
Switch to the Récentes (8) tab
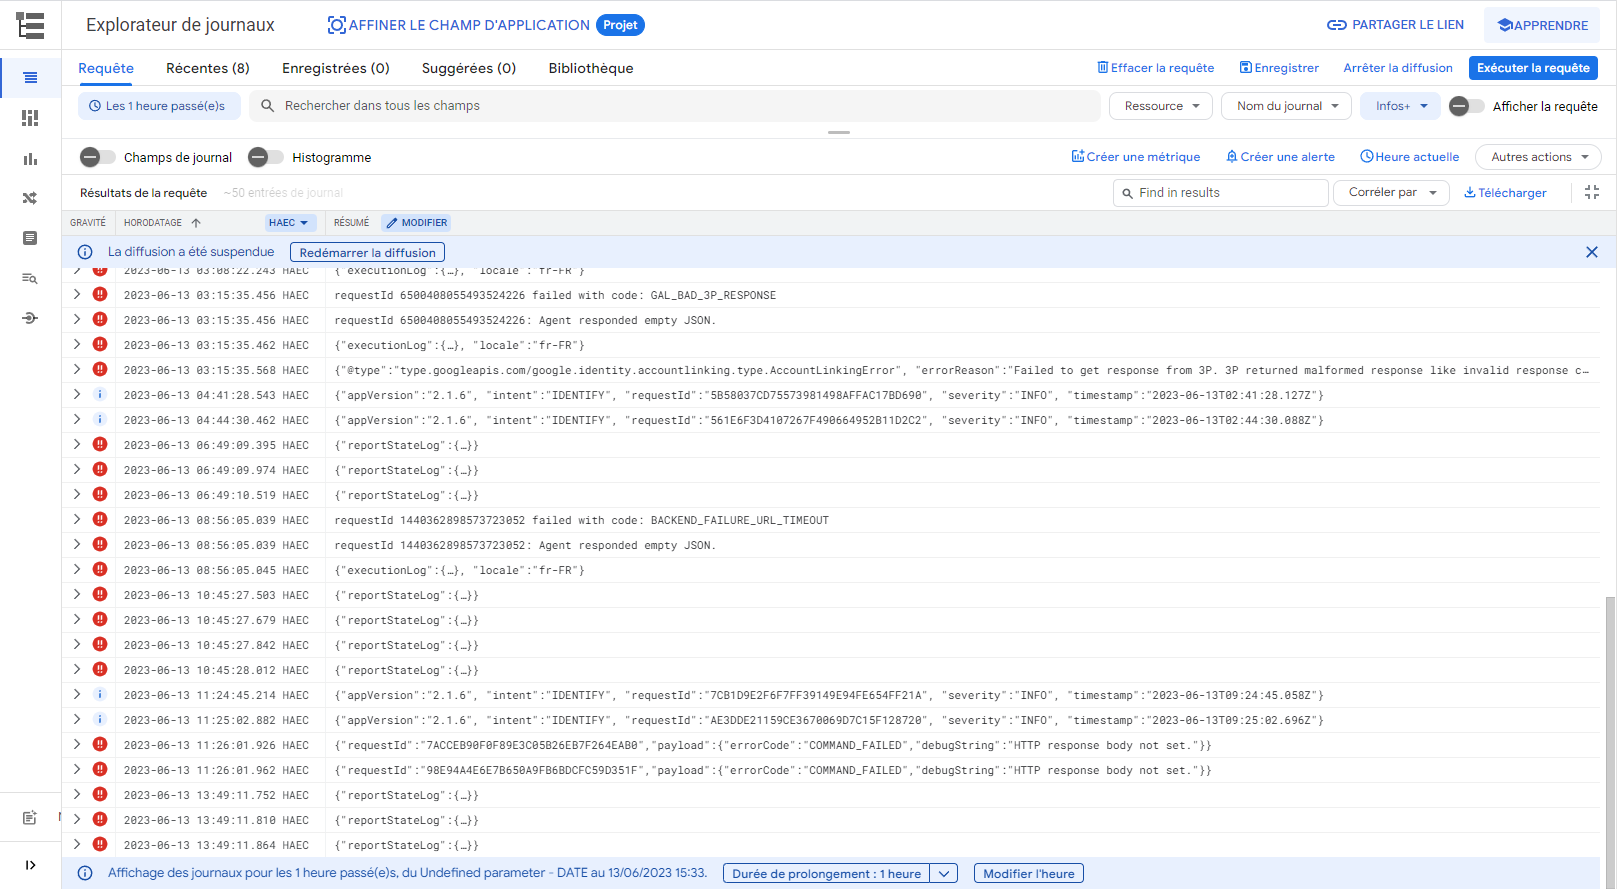[x=208, y=68]
